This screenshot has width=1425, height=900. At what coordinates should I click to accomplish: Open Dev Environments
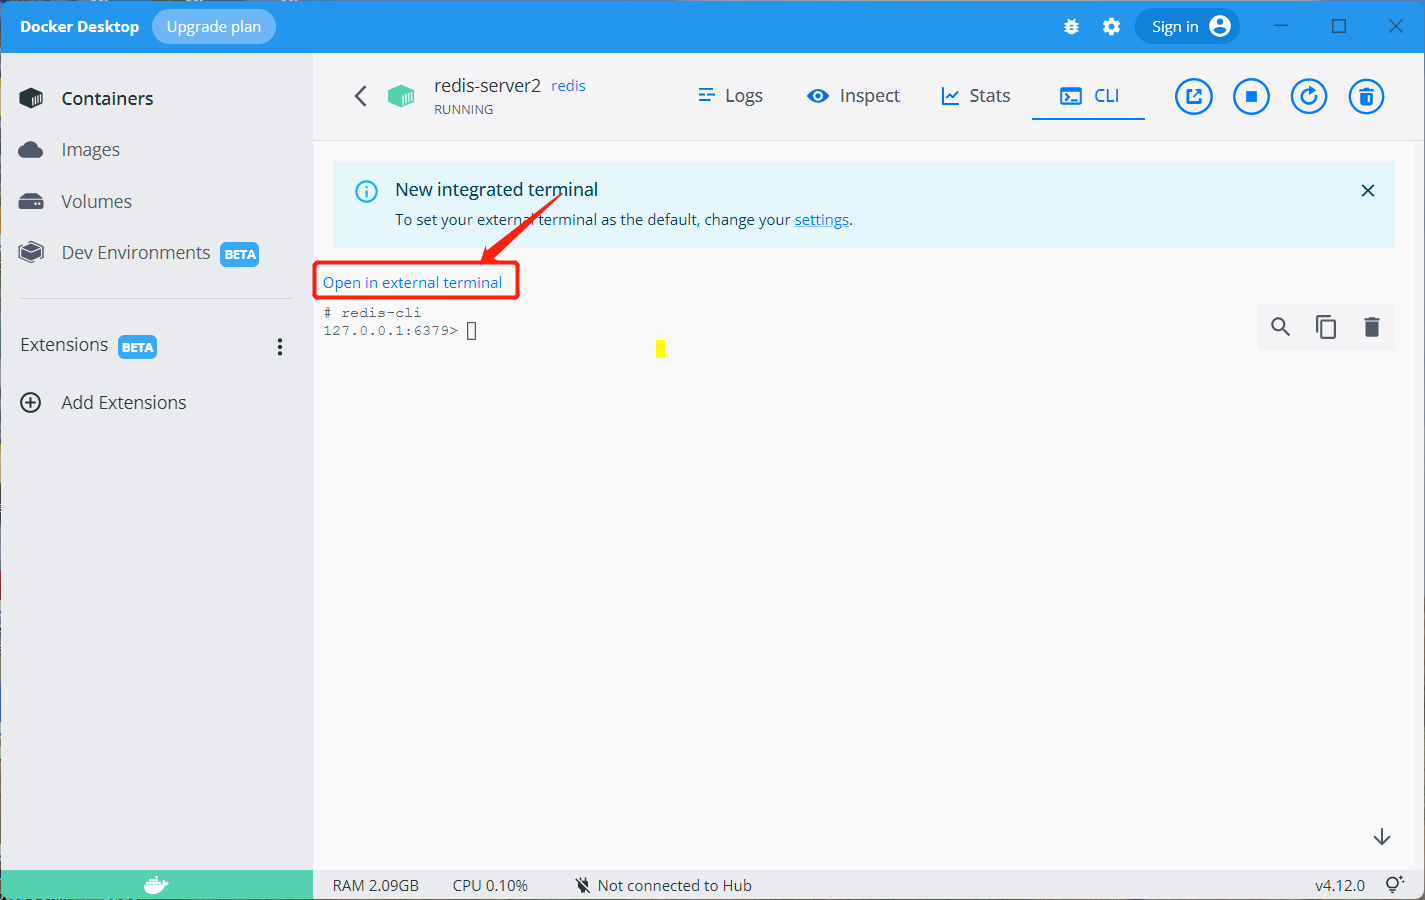point(139,253)
